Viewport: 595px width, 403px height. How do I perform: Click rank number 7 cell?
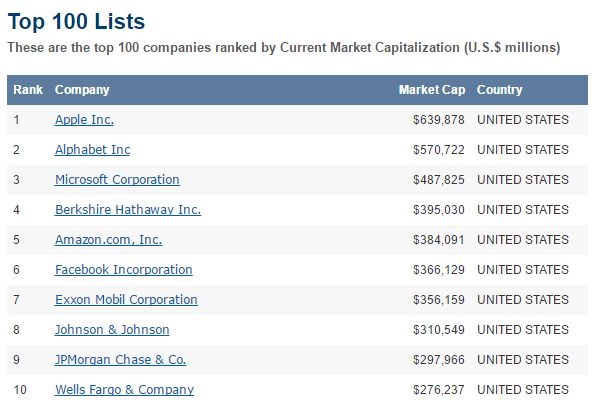tap(16, 300)
